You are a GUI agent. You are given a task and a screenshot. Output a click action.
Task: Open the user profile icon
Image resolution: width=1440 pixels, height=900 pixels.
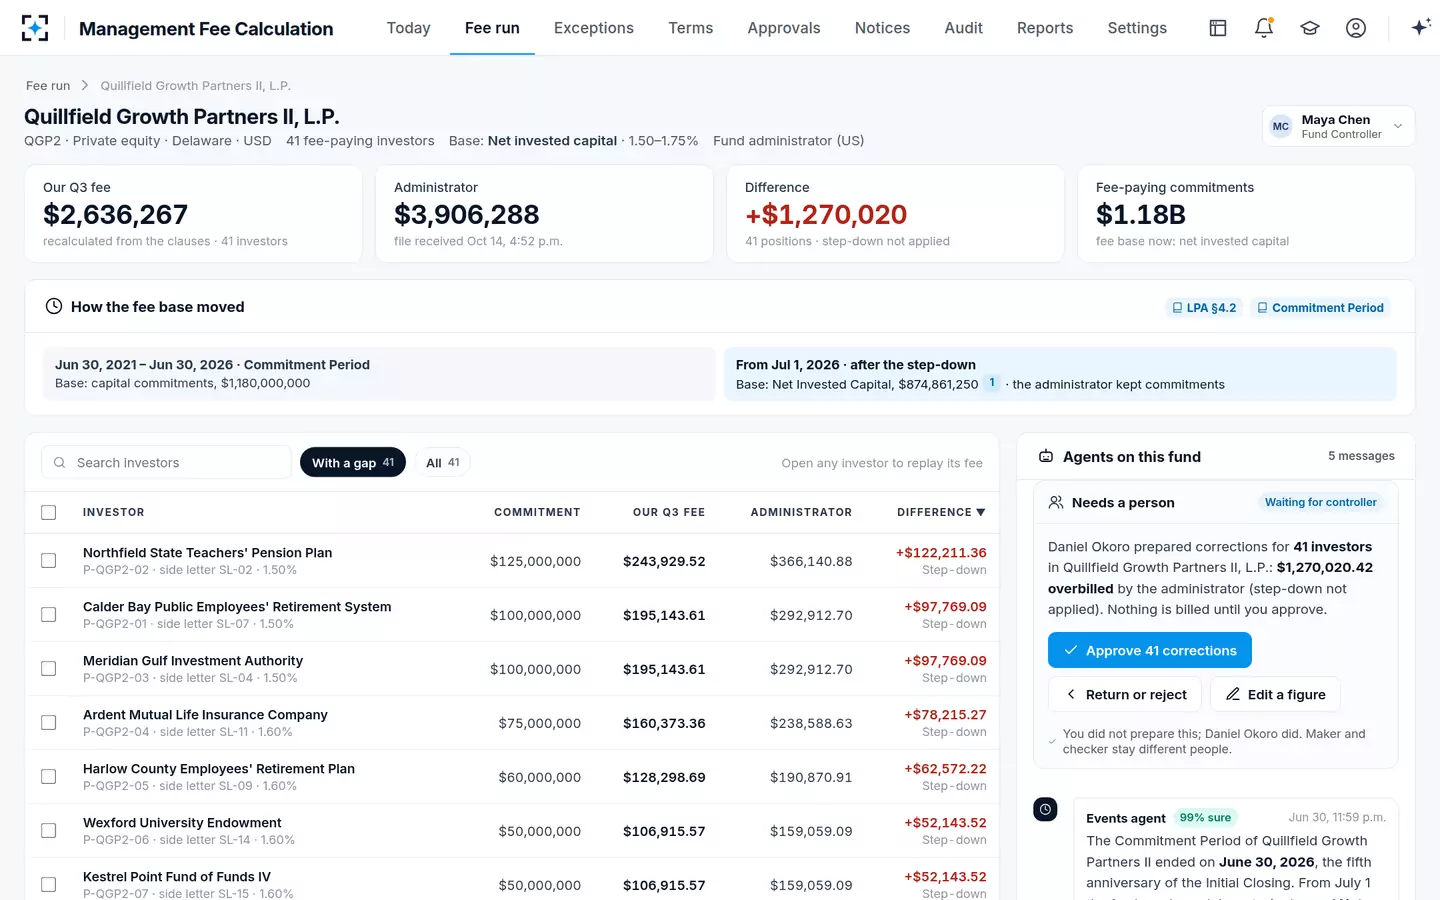[x=1356, y=28]
